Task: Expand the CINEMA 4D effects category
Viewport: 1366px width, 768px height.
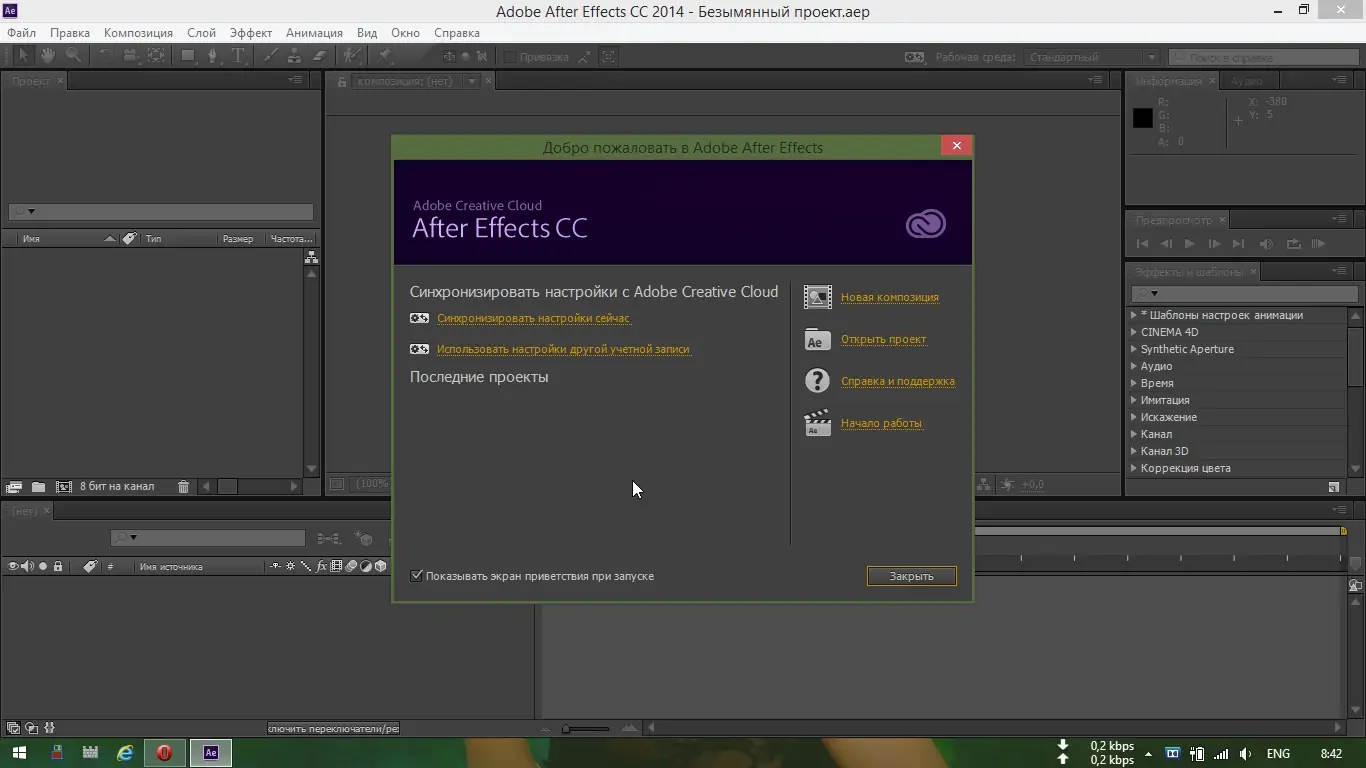Action: 1133,332
